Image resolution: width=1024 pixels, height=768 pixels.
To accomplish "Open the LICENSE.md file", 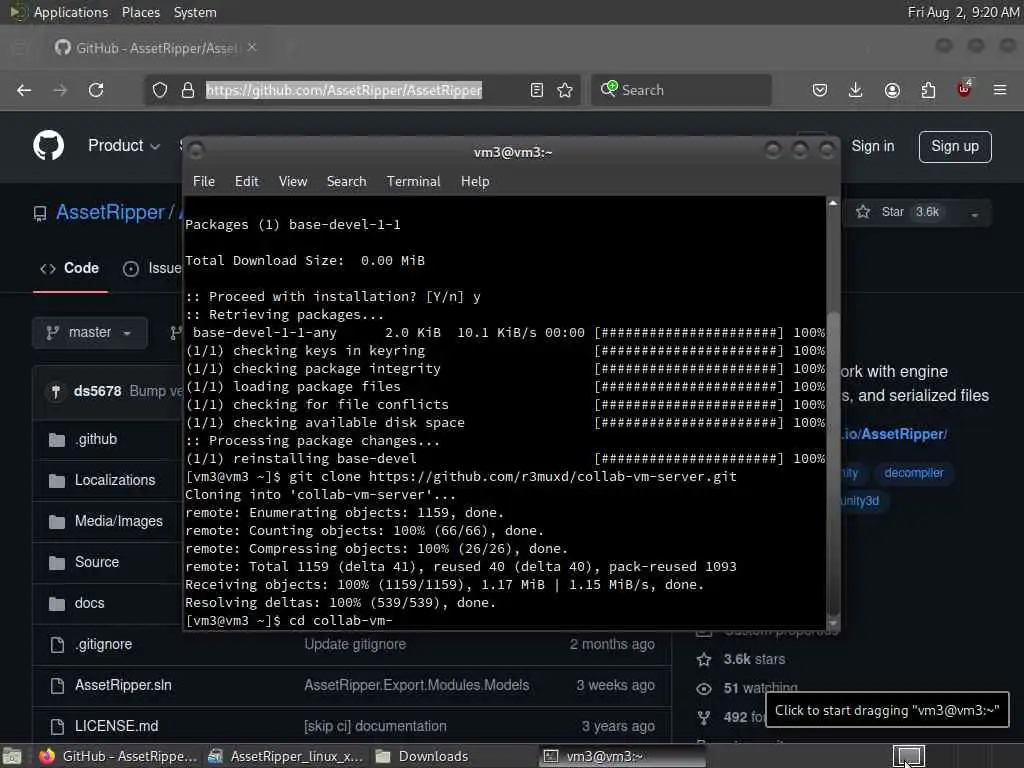I will point(116,726).
